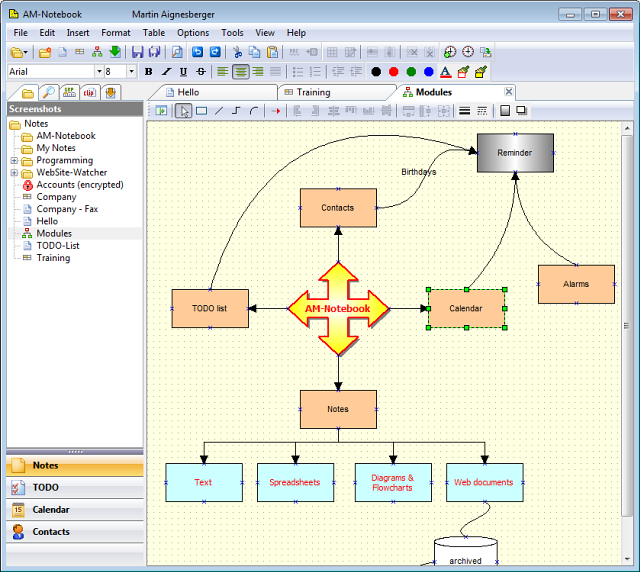Pick the green color swatch

point(411,72)
